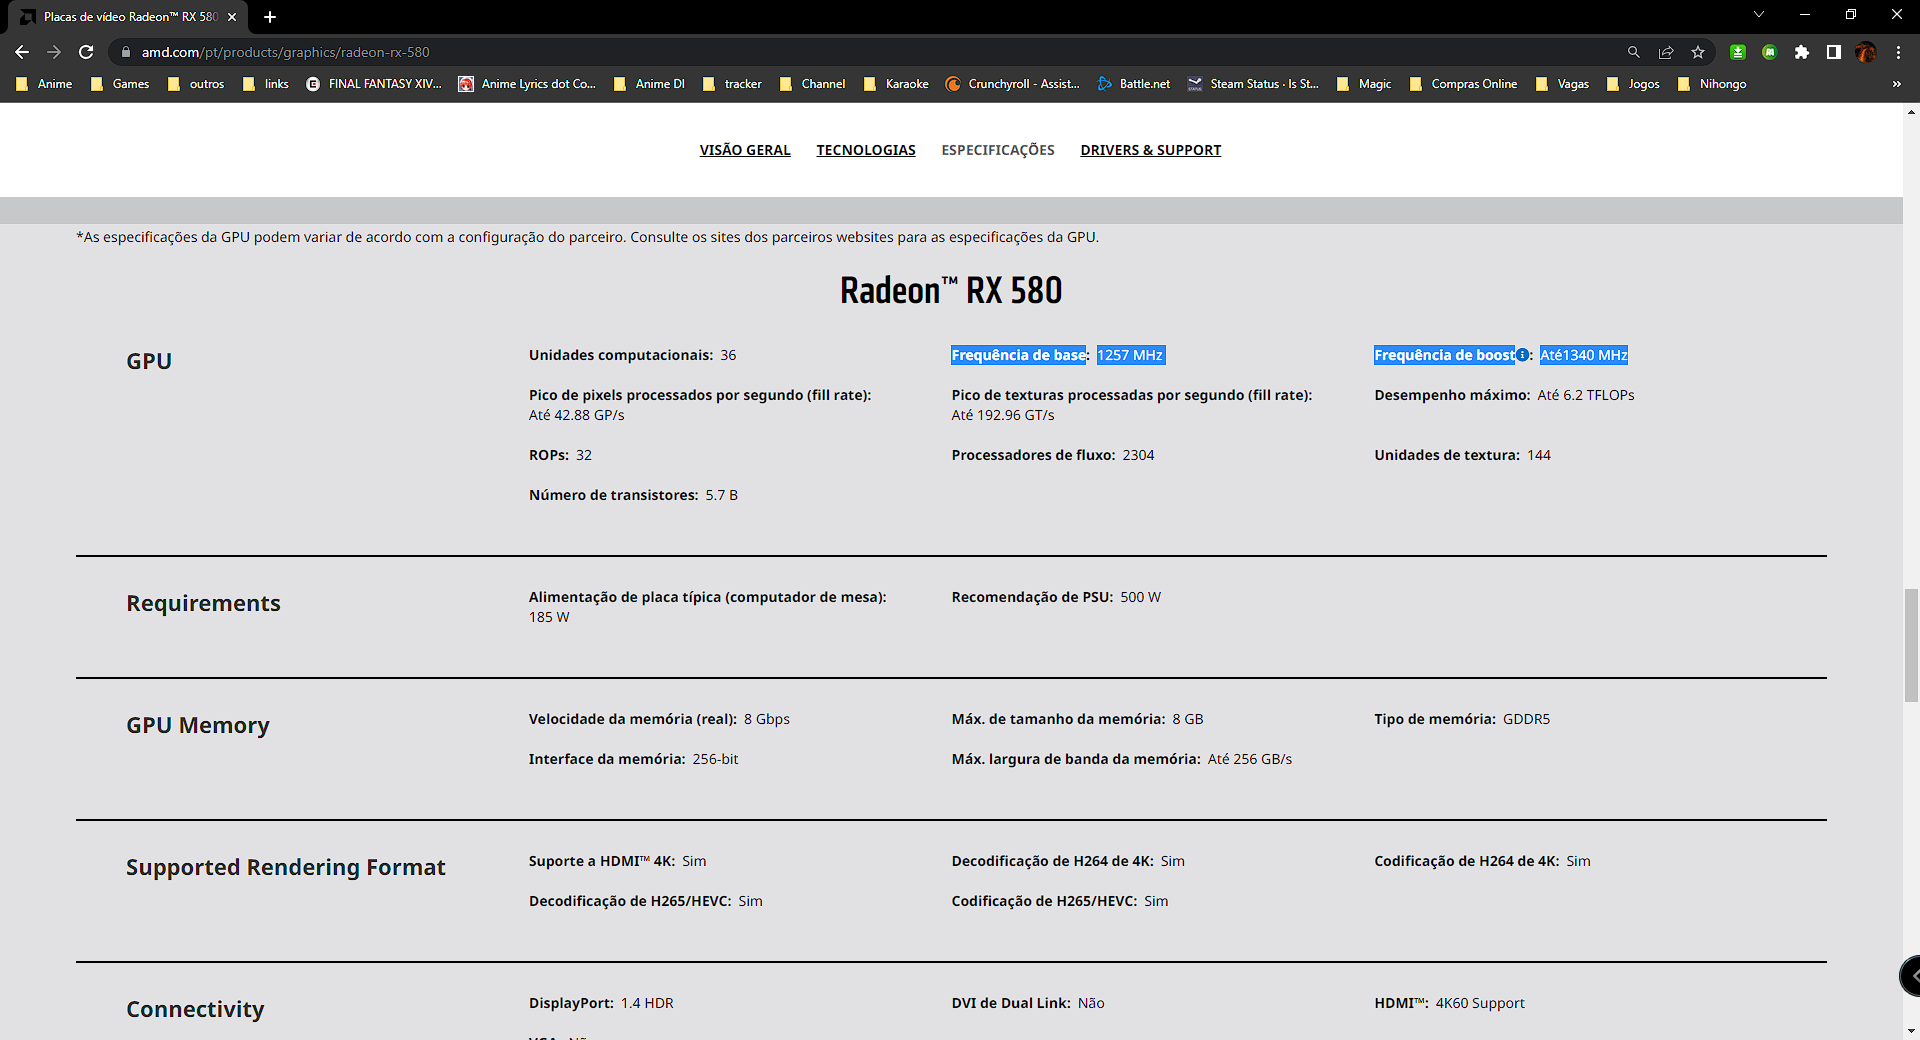The width and height of the screenshot is (1920, 1040).
Task: Open the Magic bookmarks folder
Action: [1364, 84]
